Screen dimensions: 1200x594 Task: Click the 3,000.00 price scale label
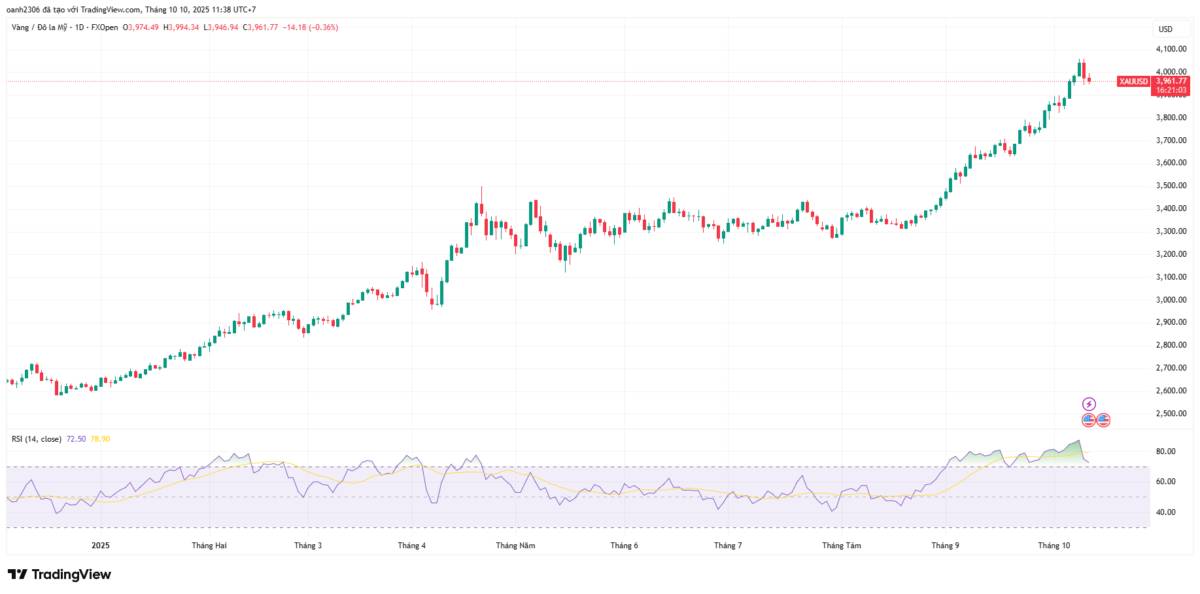click(1169, 299)
